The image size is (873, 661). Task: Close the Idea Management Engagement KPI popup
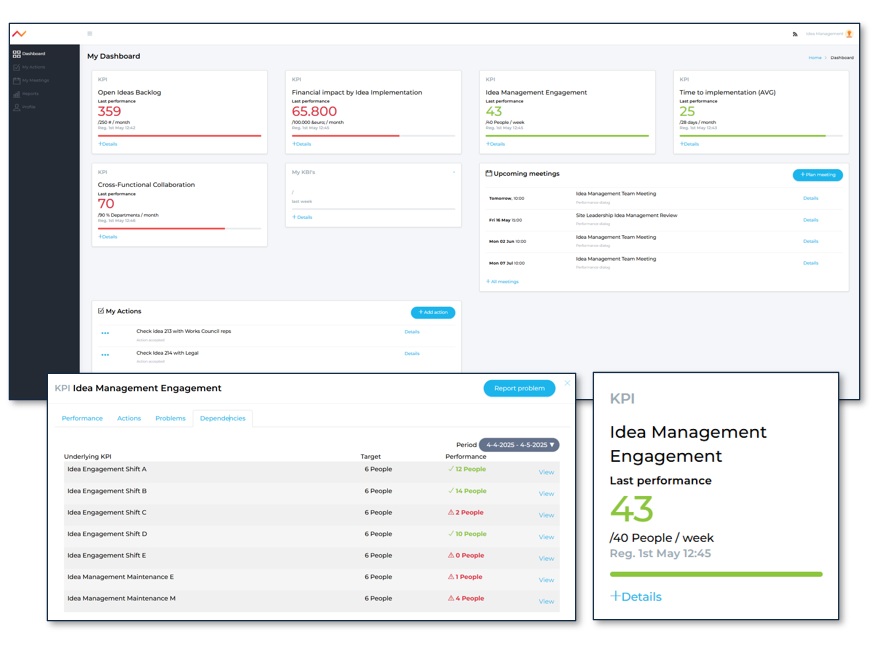coord(567,383)
